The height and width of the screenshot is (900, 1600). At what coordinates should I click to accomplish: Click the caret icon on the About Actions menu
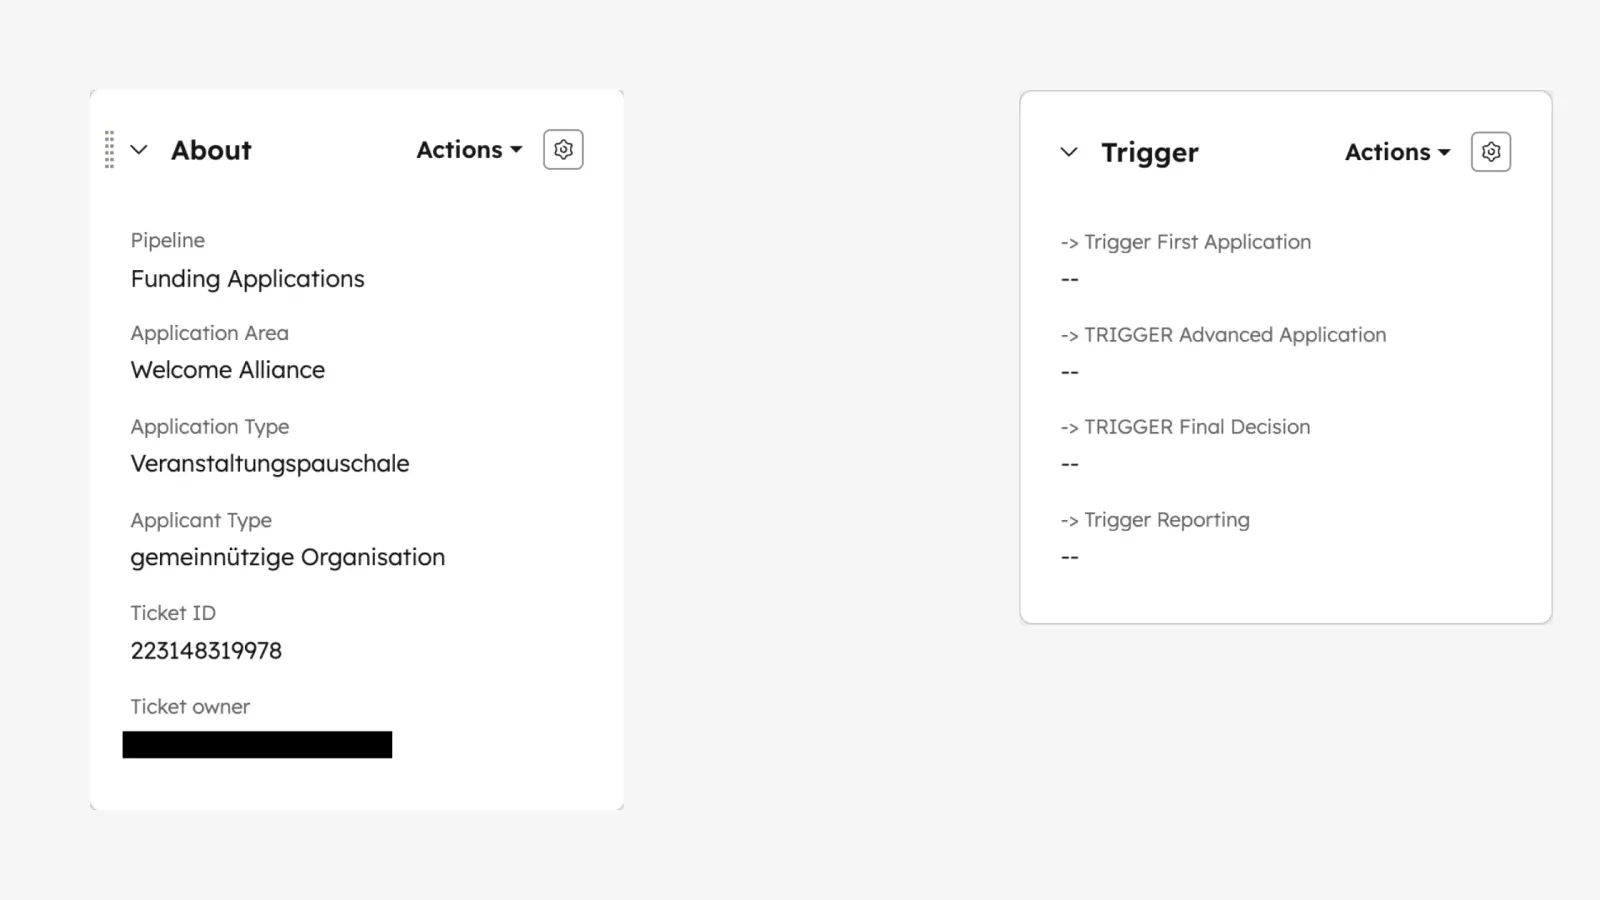(x=516, y=149)
